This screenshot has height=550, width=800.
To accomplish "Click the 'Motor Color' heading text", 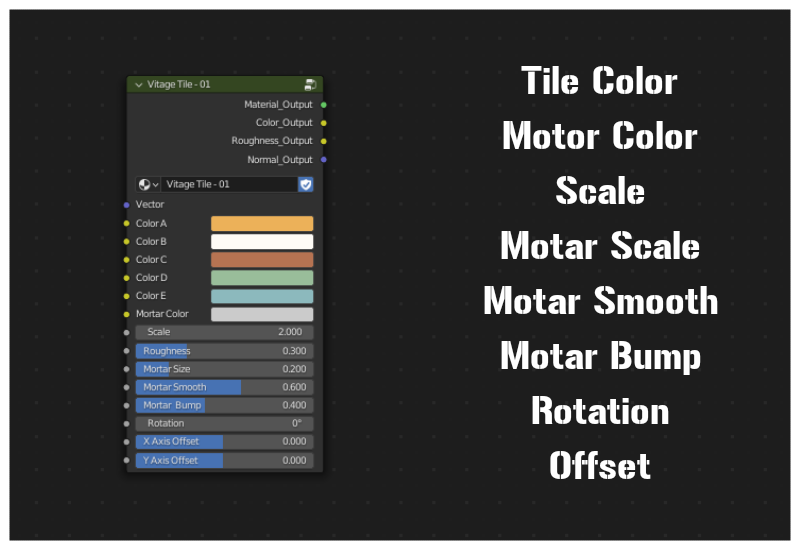I will (x=599, y=136).
